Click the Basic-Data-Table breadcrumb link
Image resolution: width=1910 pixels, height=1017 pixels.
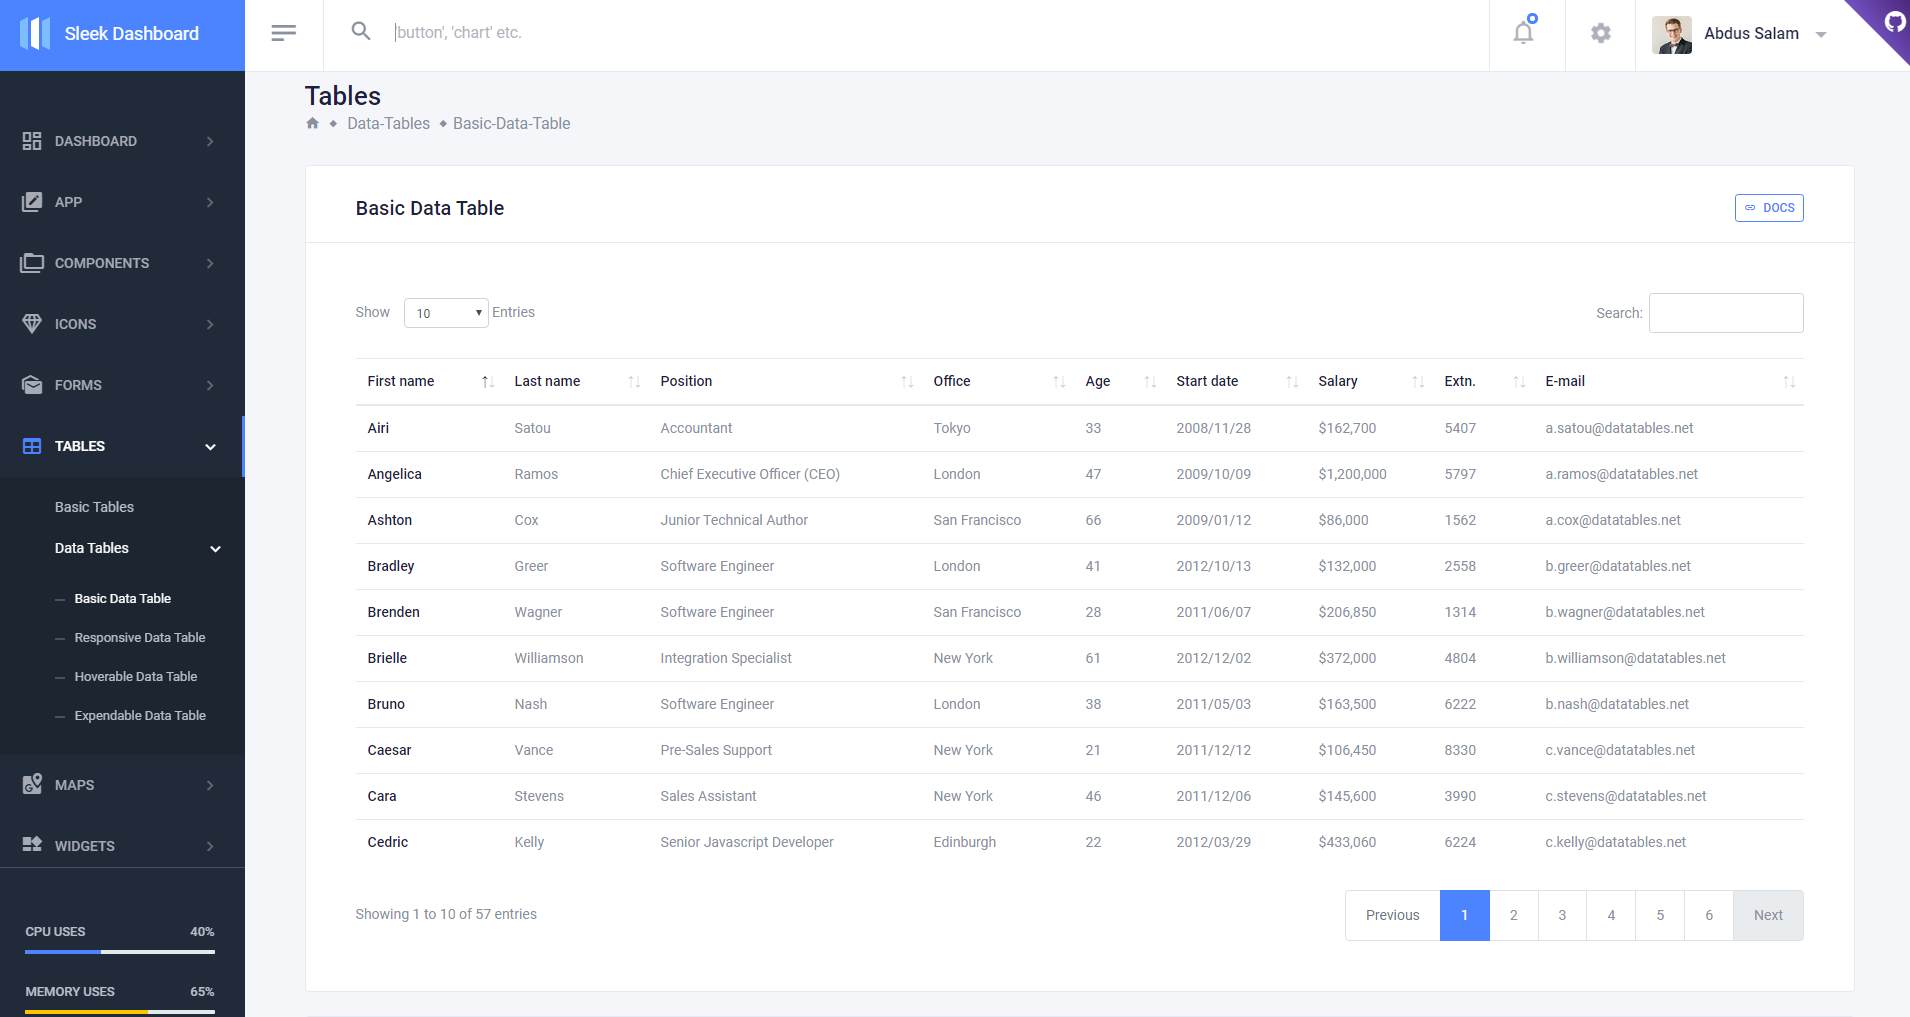pyautogui.click(x=511, y=123)
